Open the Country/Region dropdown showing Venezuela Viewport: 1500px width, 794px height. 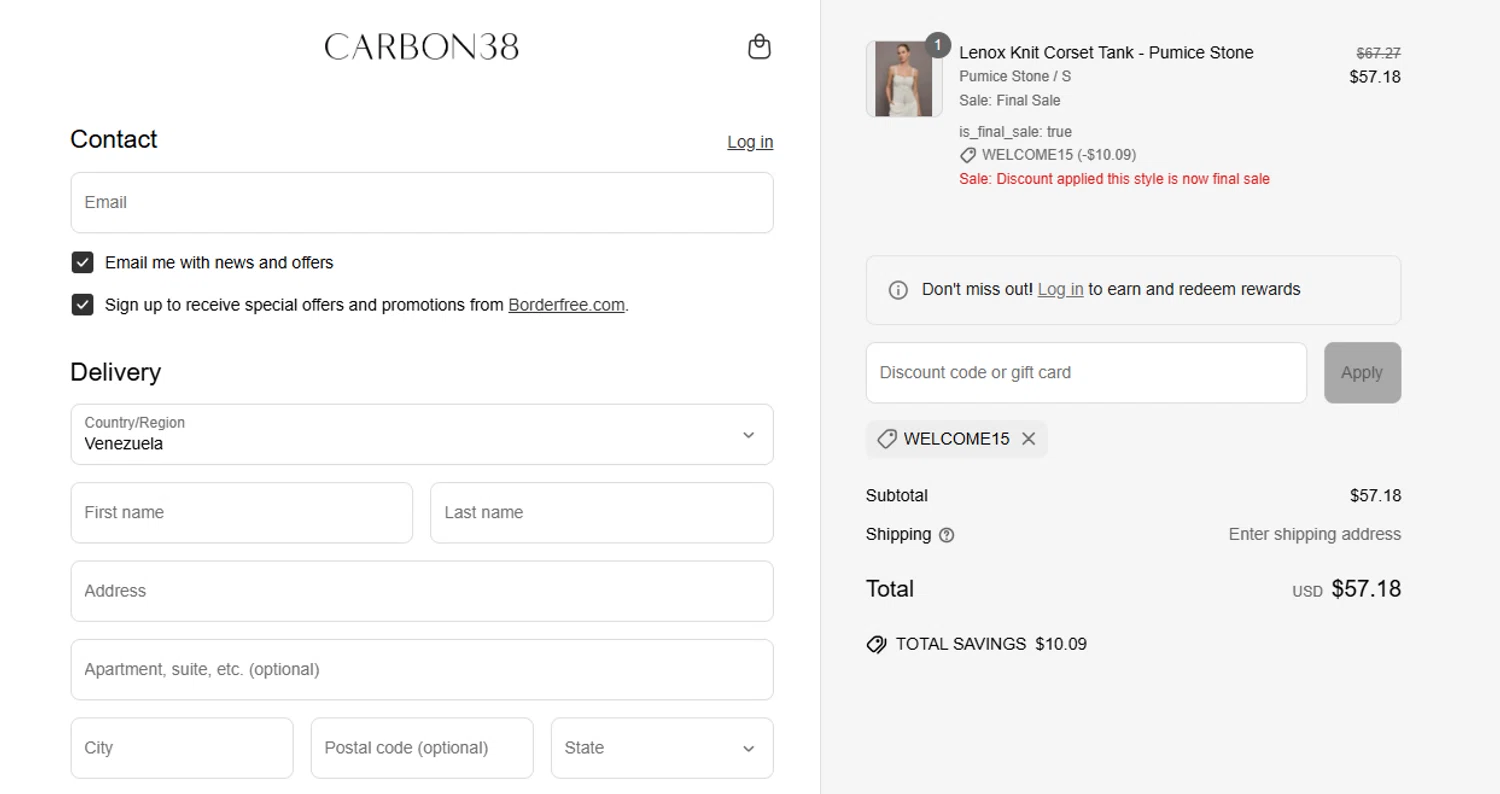(422, 435)
